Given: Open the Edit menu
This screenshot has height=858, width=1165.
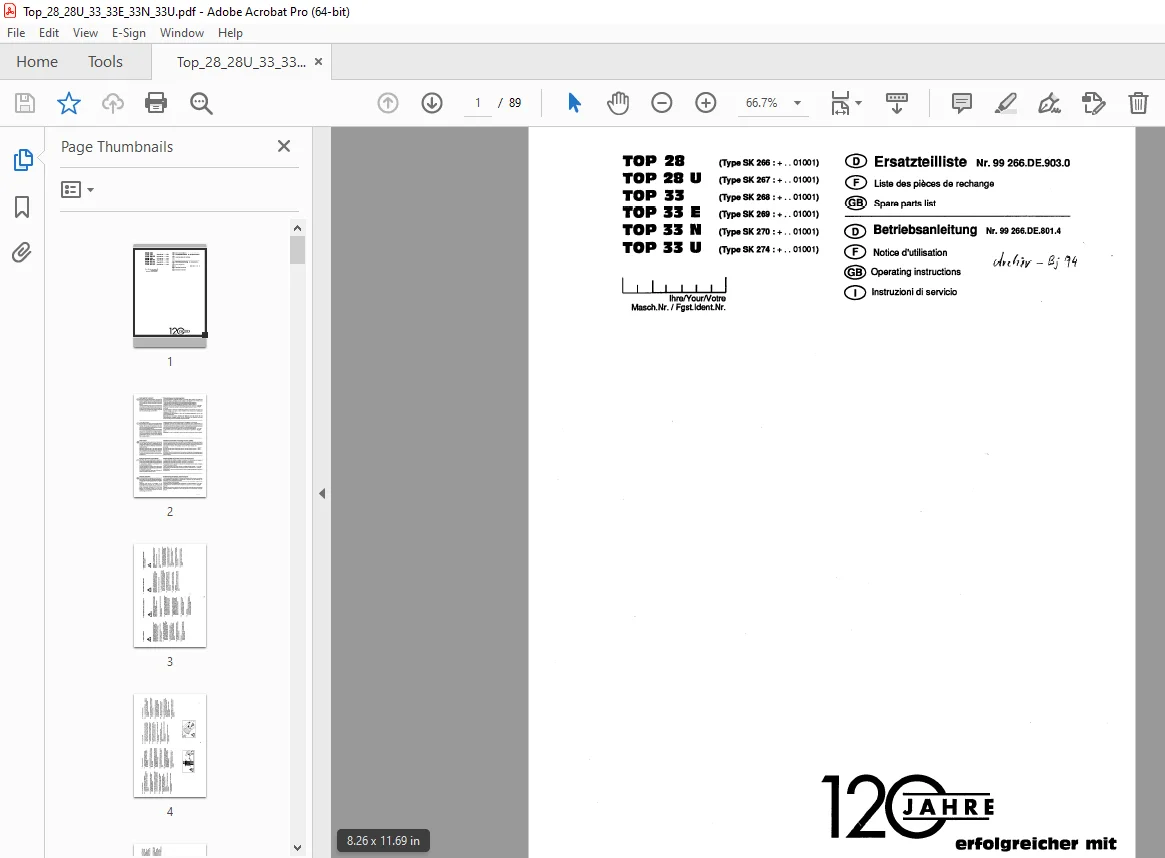Looking at the screenshot, I should click(49, 33).
